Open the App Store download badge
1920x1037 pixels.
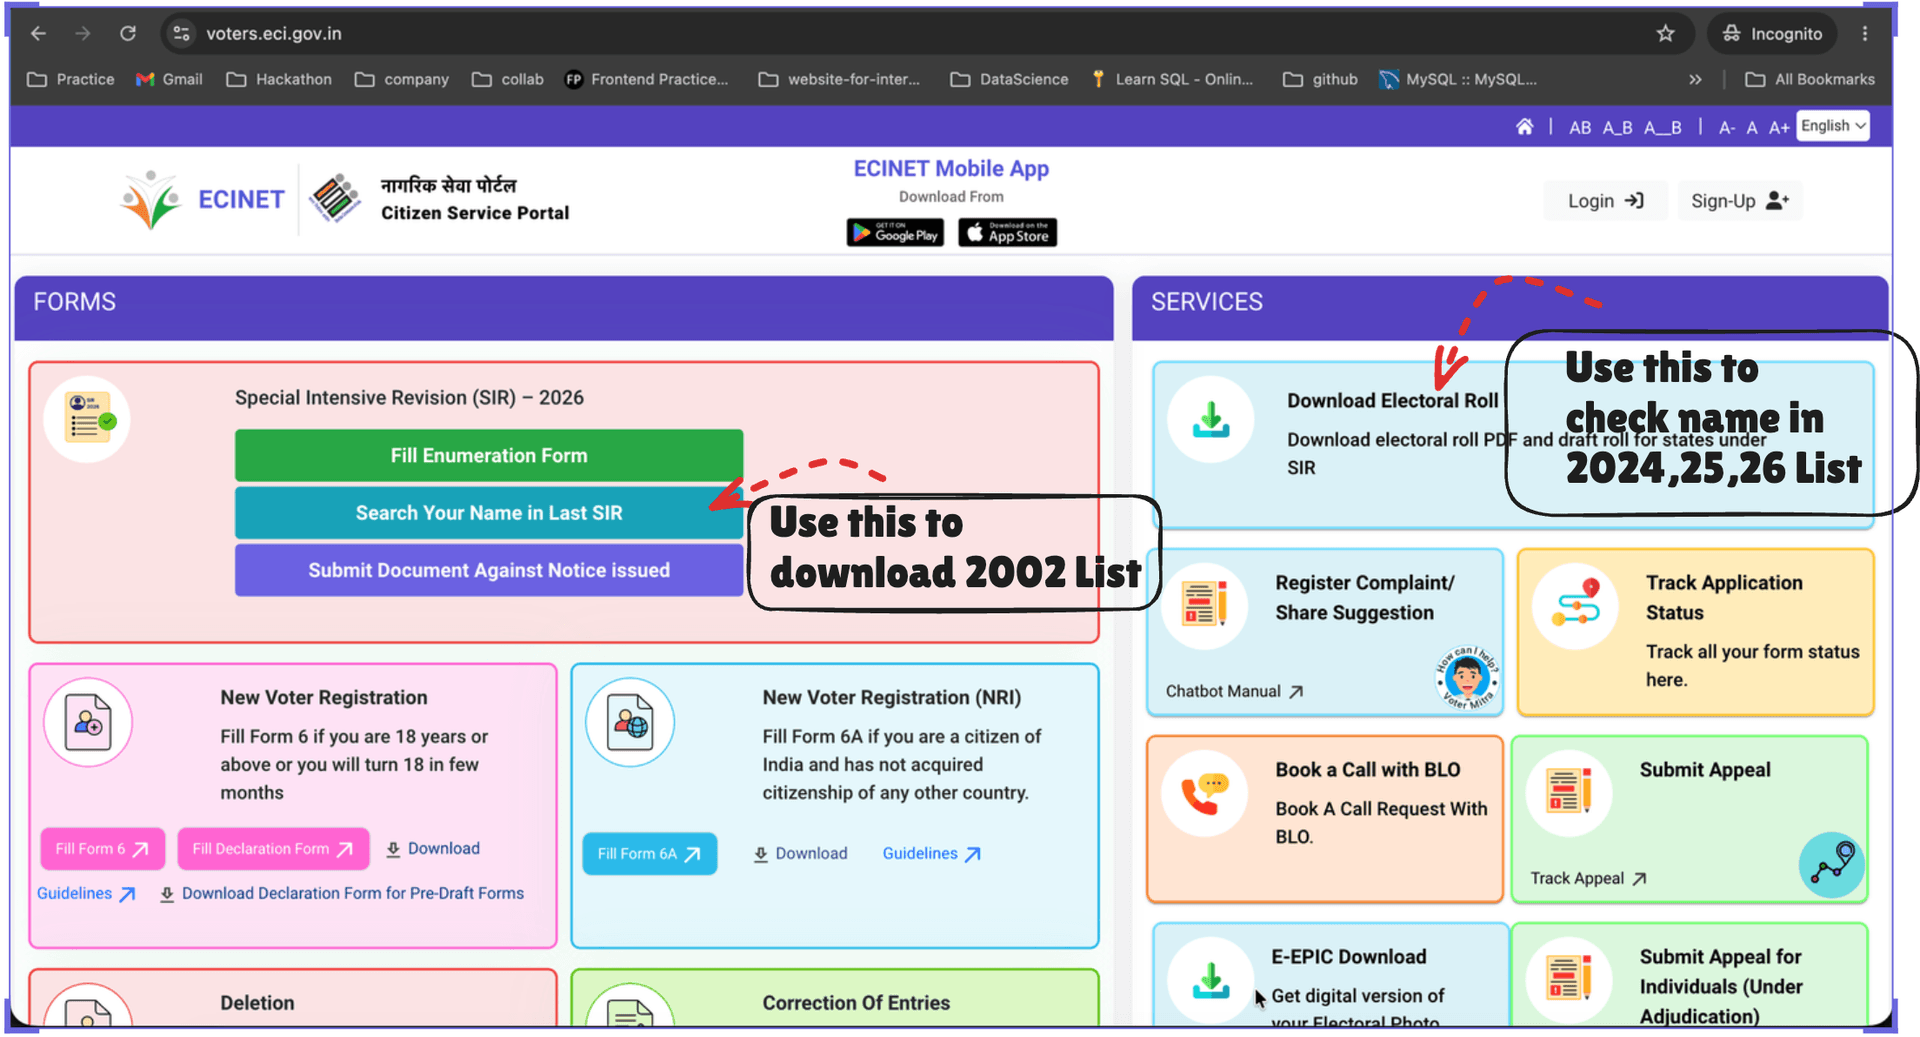1007,232
